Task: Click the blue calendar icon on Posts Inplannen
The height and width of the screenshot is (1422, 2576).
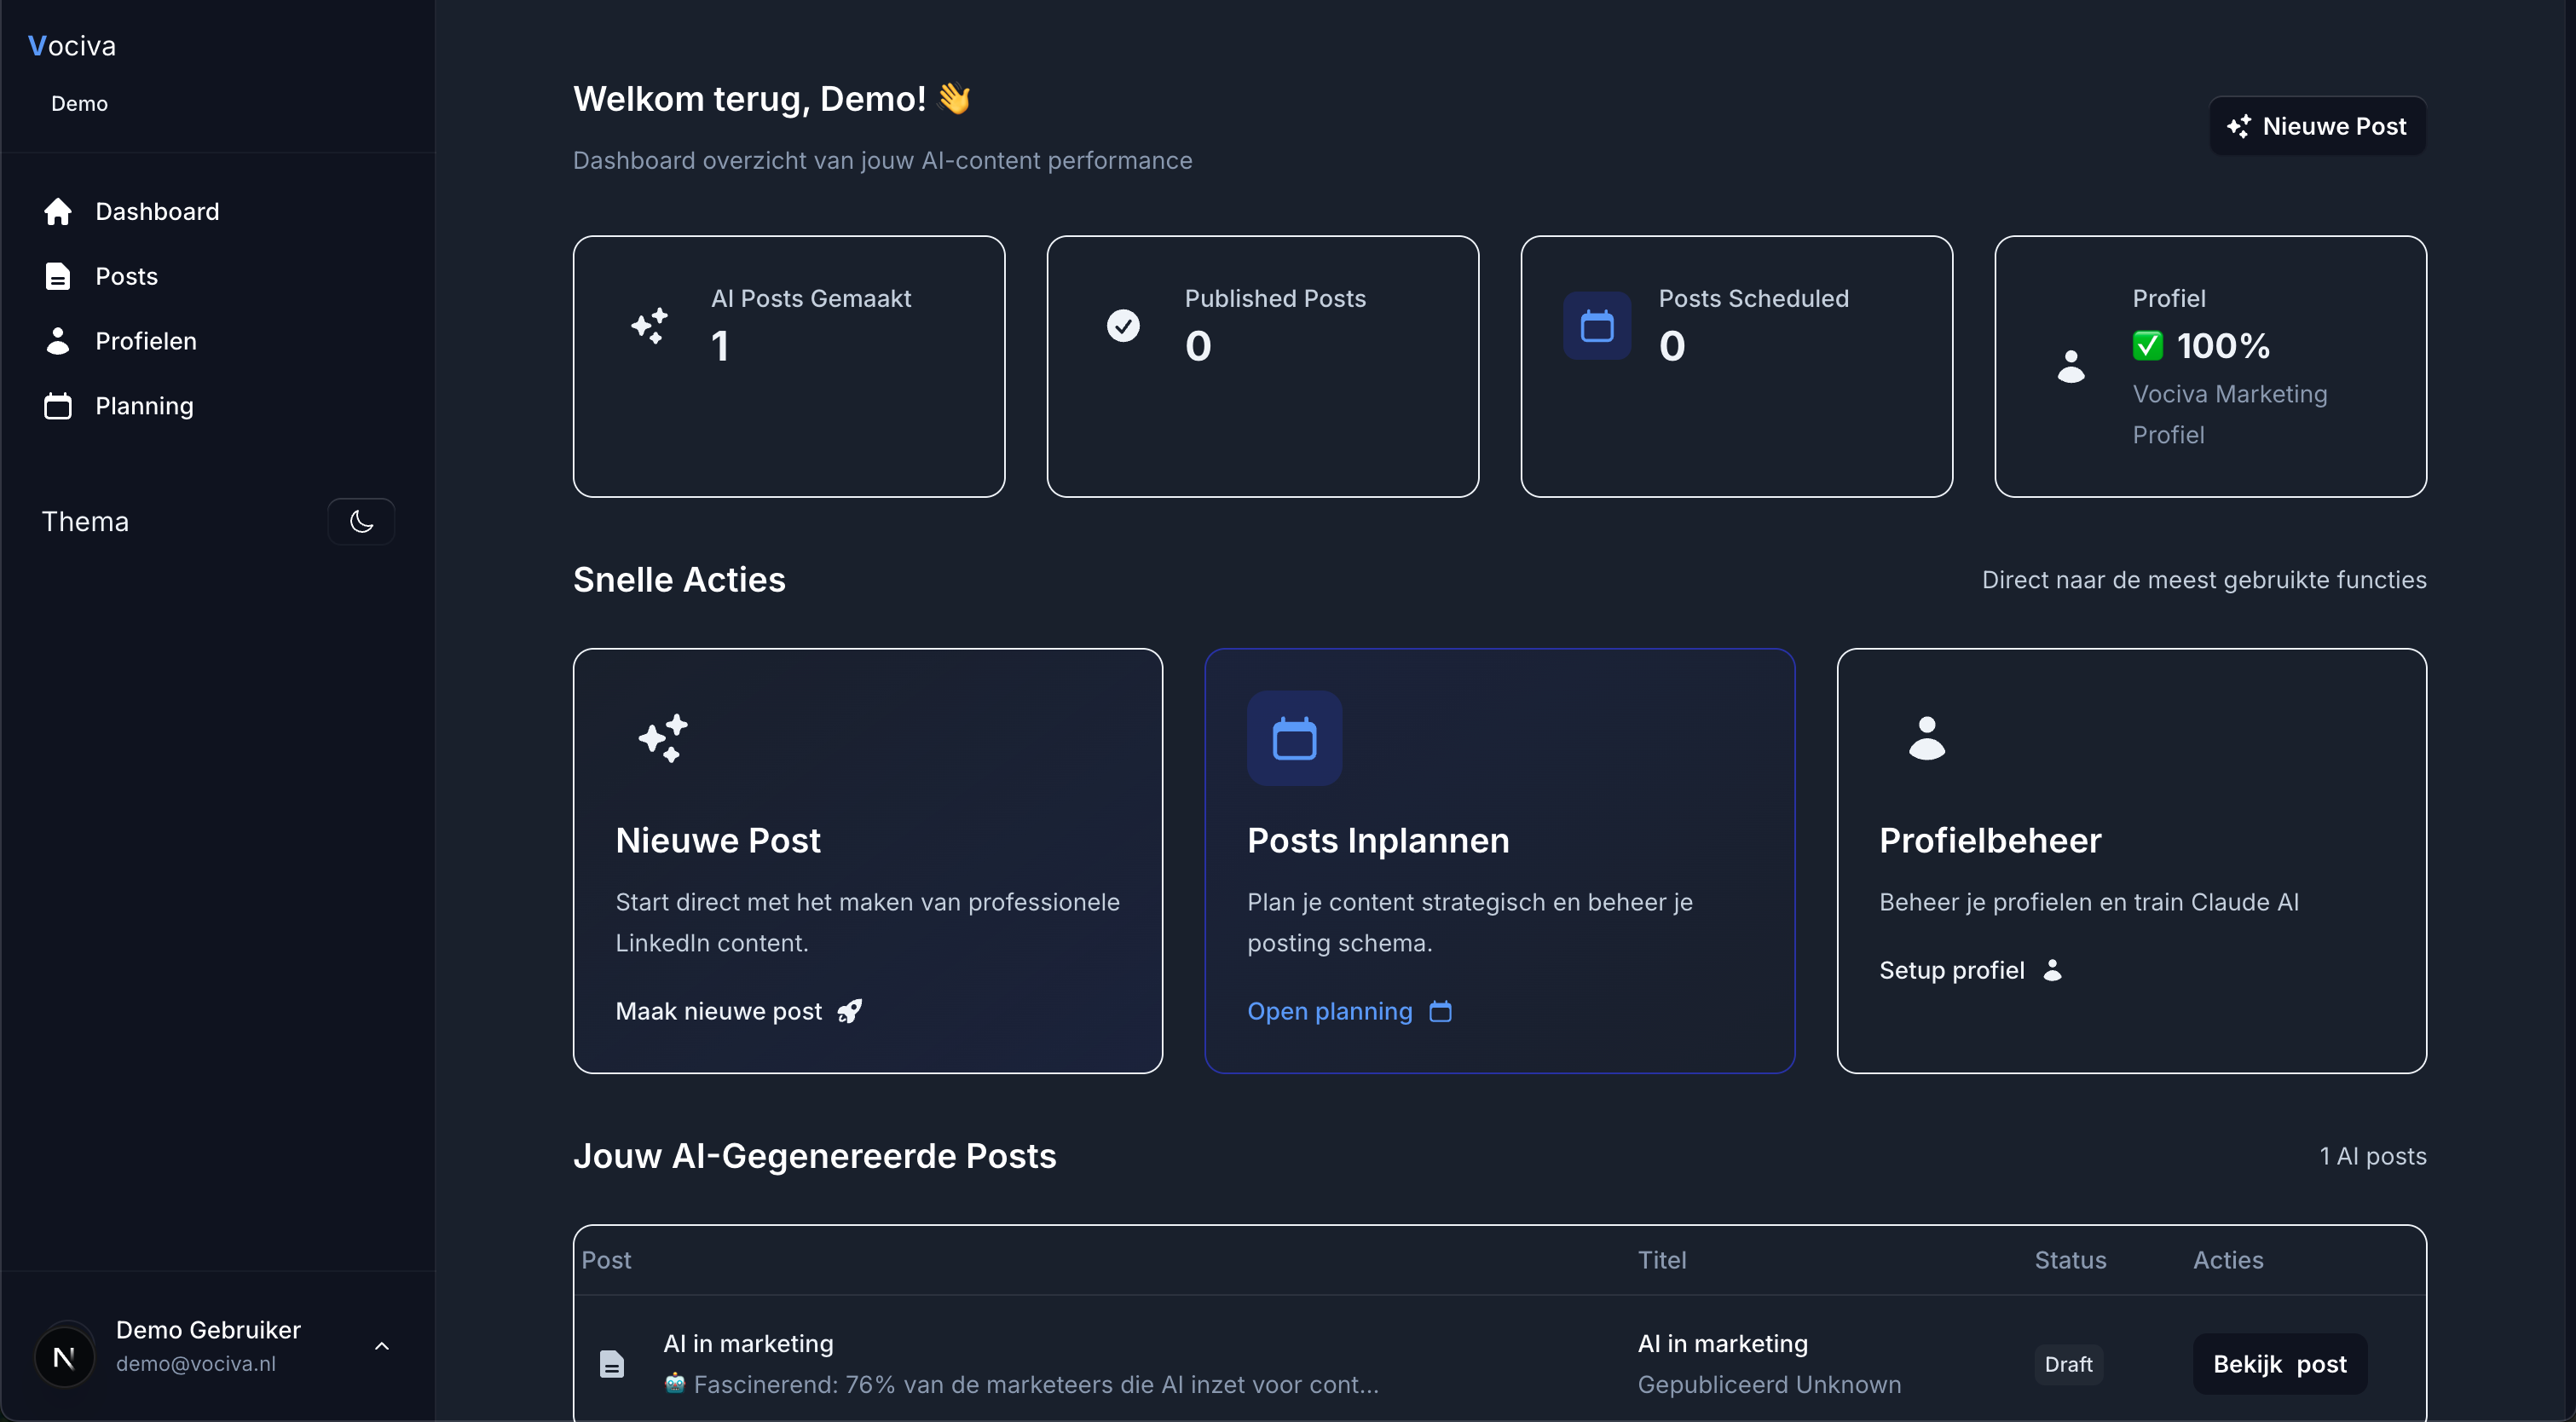Action: coord(1294,738)
